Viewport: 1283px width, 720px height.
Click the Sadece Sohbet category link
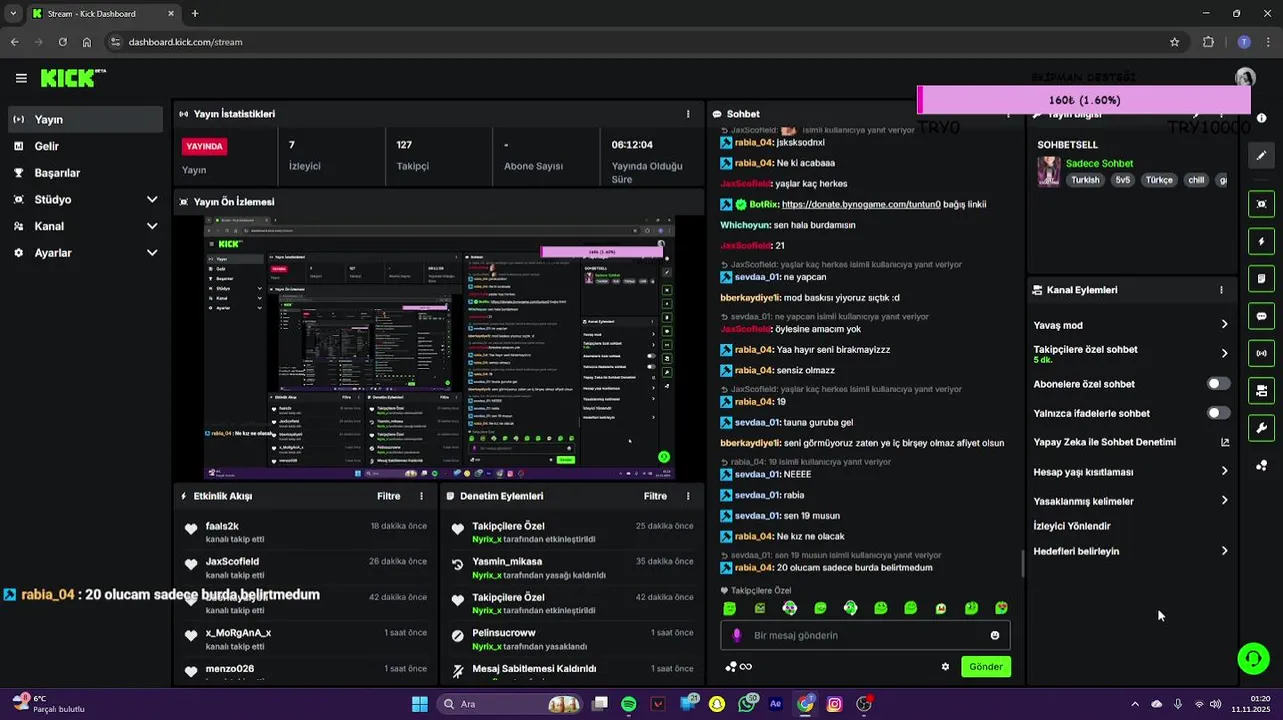pos(1099,164)
